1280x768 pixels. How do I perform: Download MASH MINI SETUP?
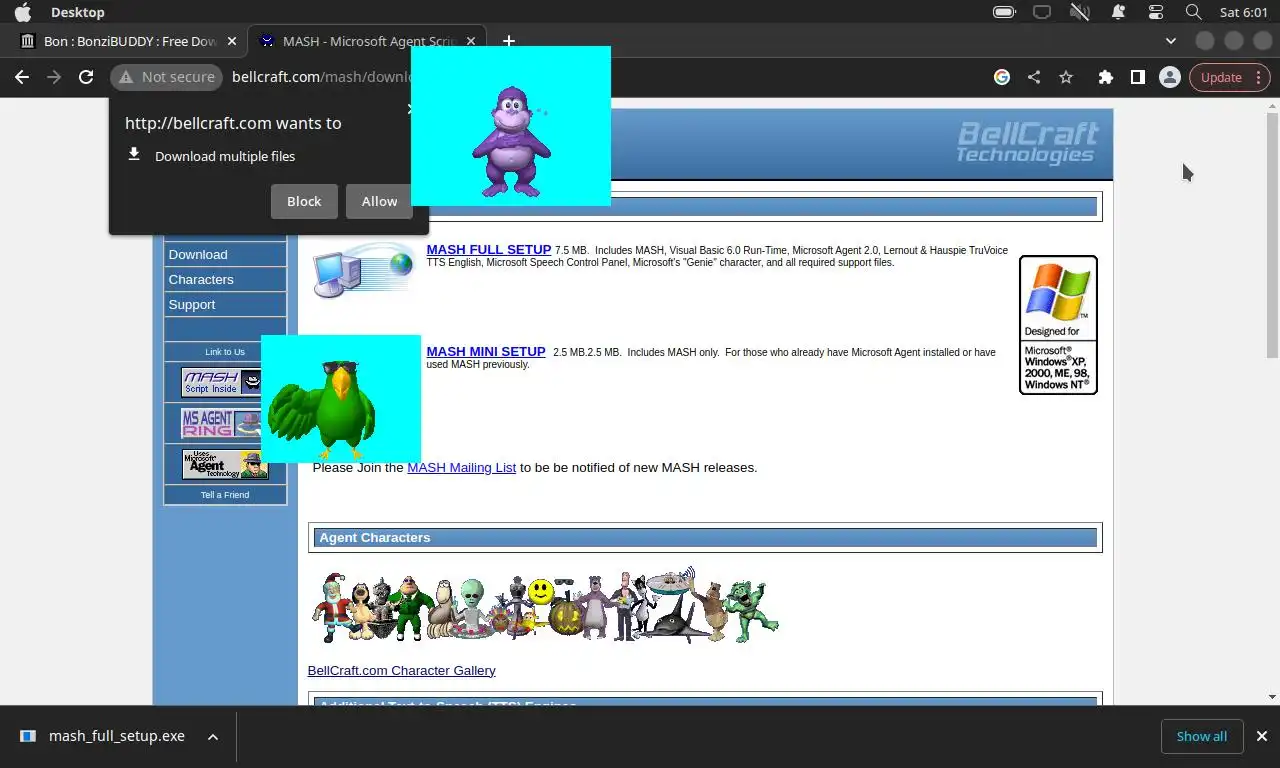coord(486,352)
